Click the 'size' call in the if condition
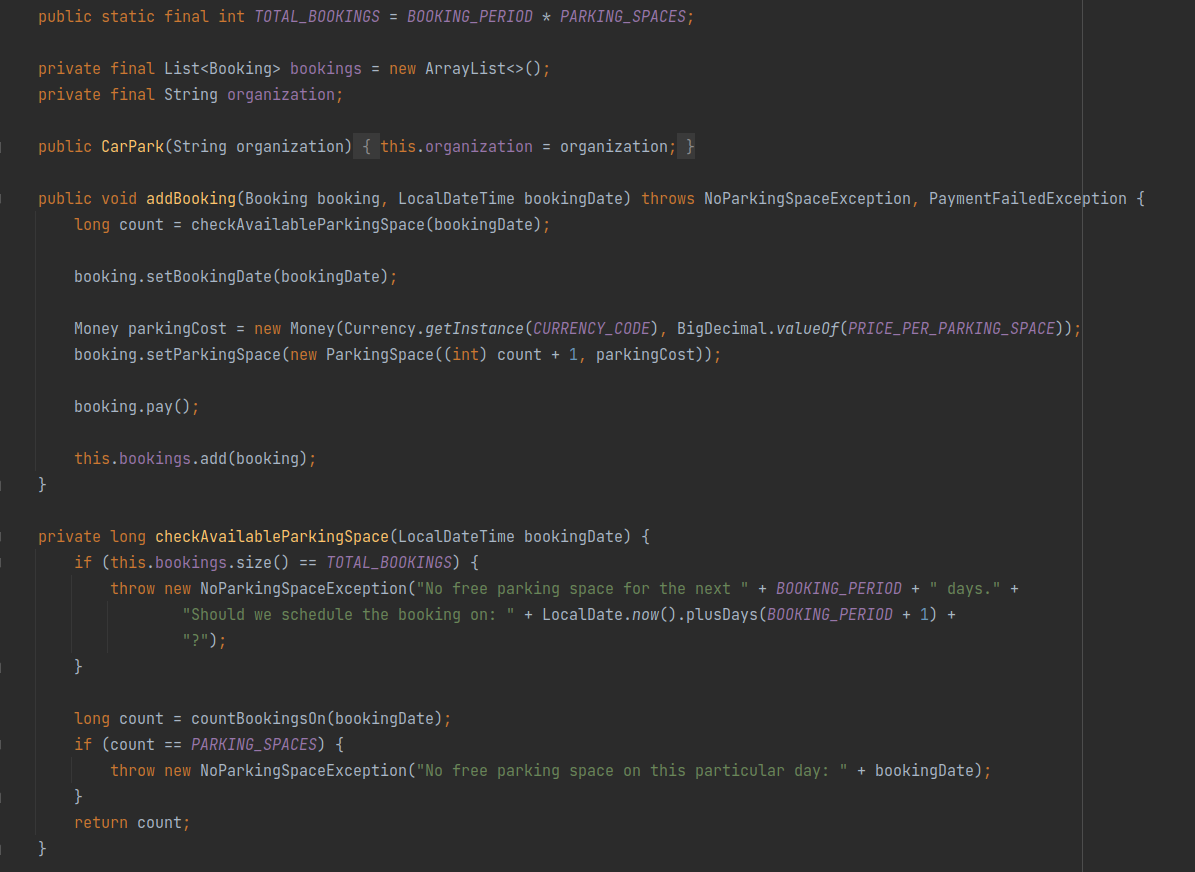Screen dimensions: 1195x872 [254, 563]
